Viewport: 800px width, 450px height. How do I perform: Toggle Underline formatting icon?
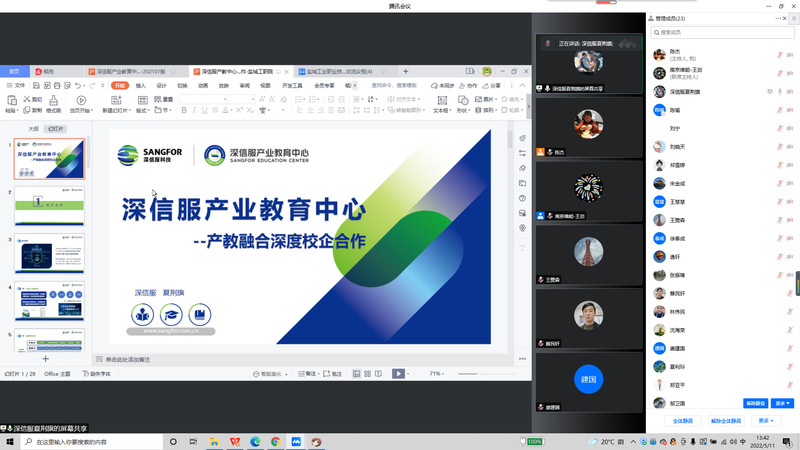[x=205, y=110]
